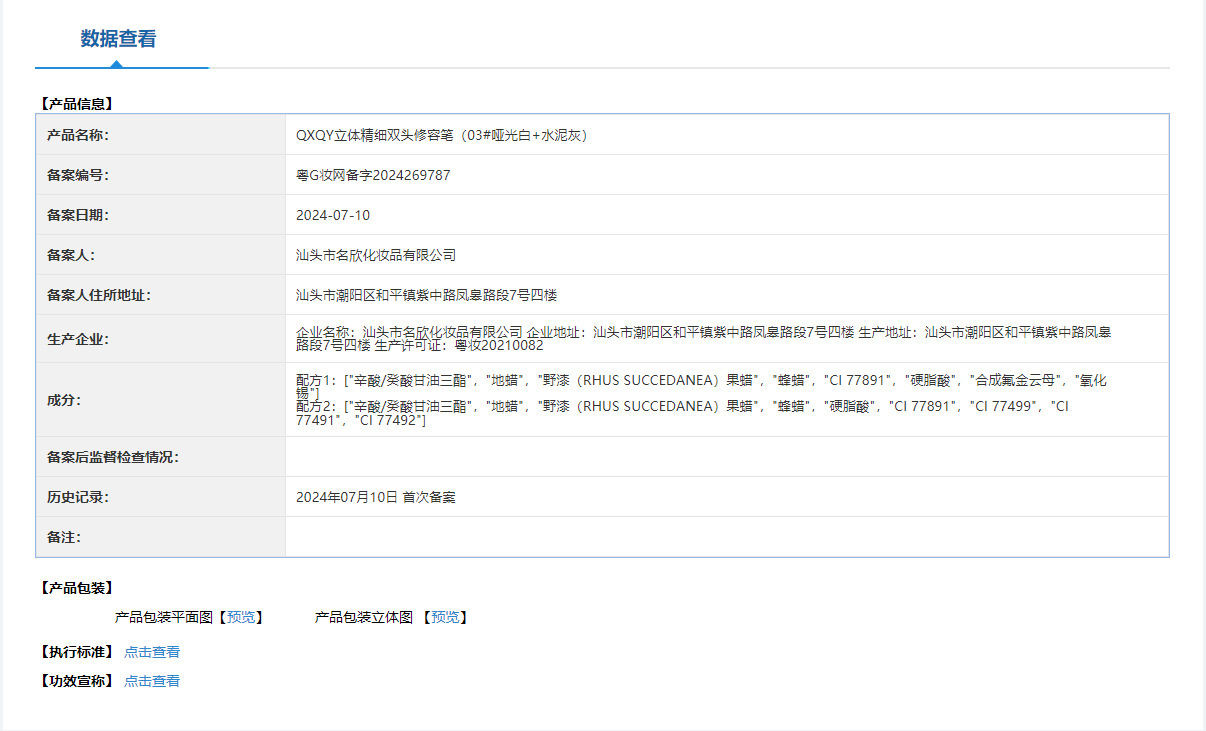
Task: Click 点击查看 next to 功效宣称
Action: coord(152,681)
